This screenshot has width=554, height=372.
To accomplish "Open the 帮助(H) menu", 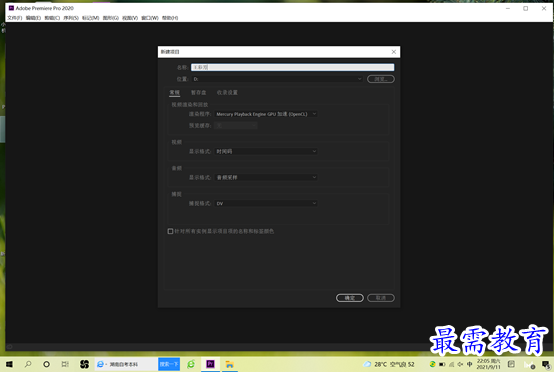I will coord(170,18).
